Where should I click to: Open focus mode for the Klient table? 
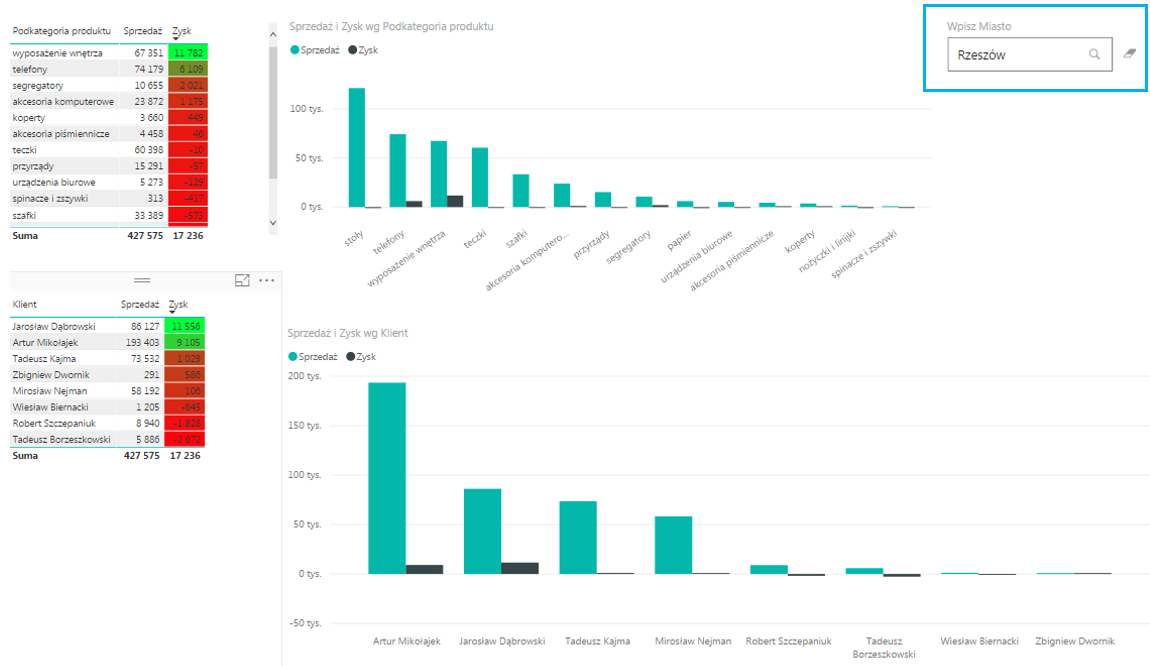point(242,281)
